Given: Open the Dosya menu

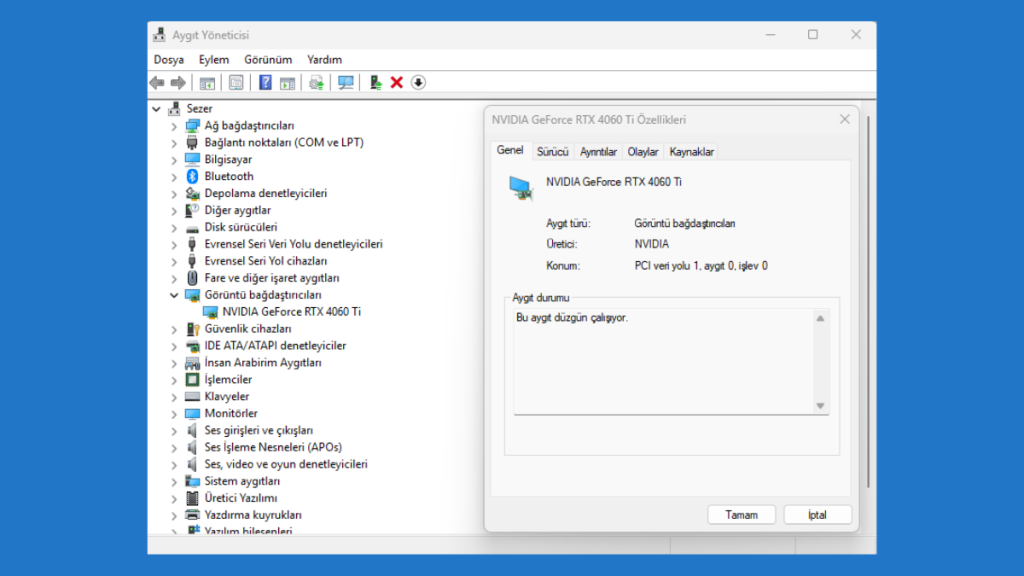Looking at the screenshot, I should coord(168,59).
